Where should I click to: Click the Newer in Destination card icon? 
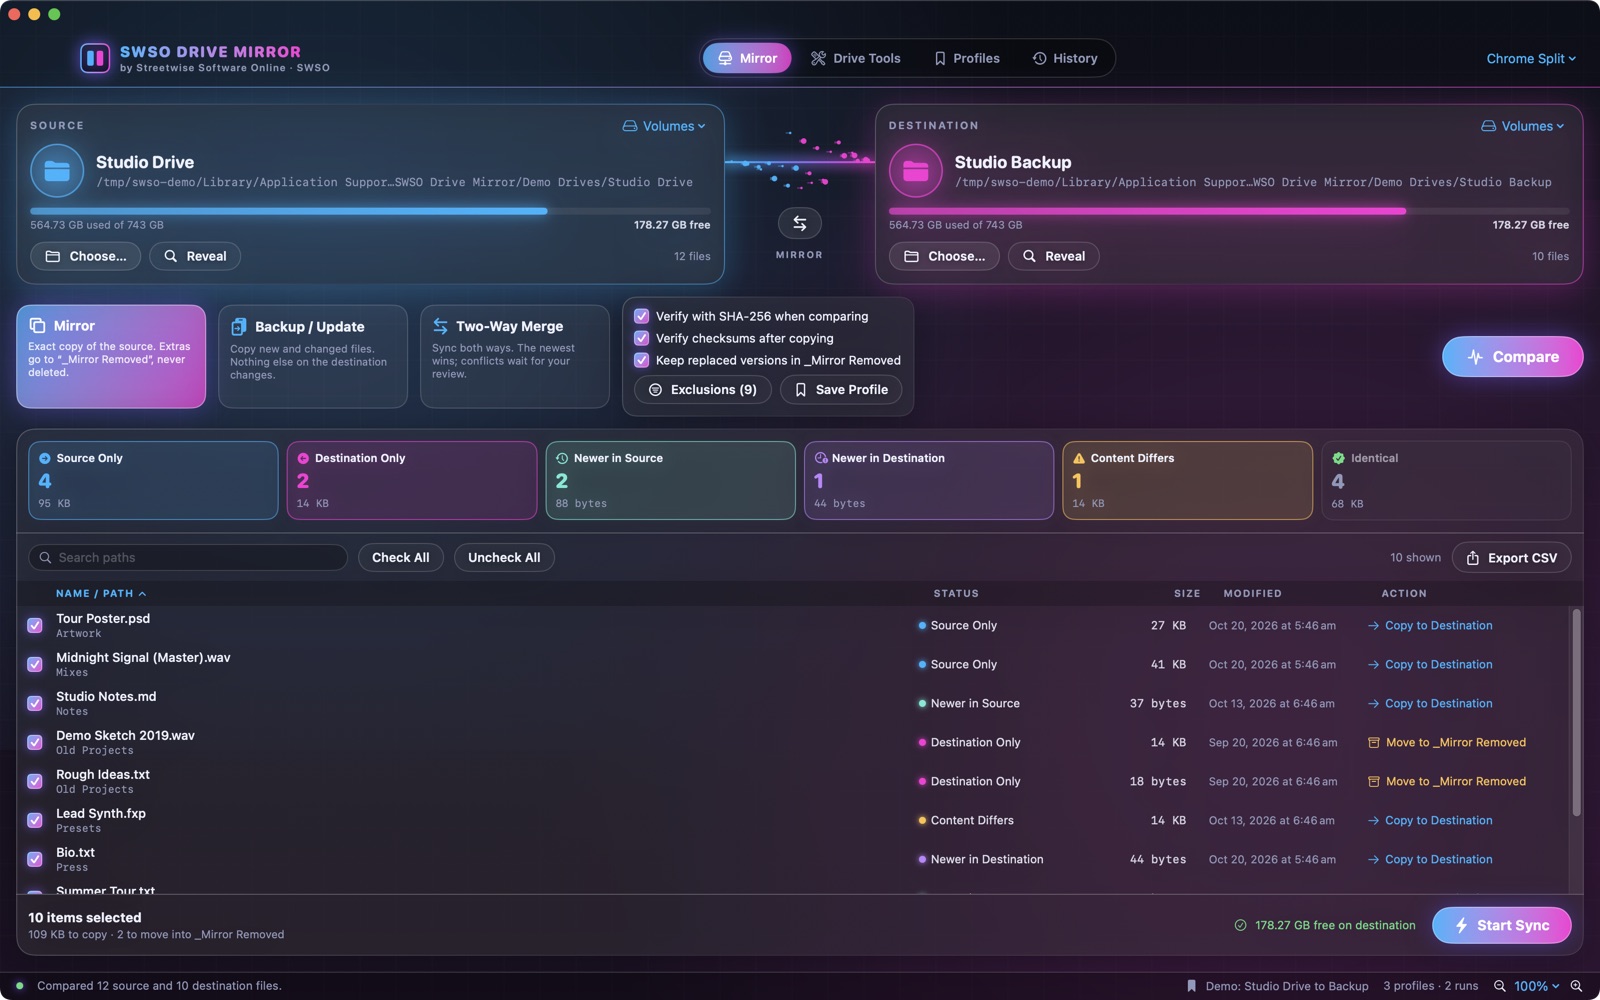(821, 458)
